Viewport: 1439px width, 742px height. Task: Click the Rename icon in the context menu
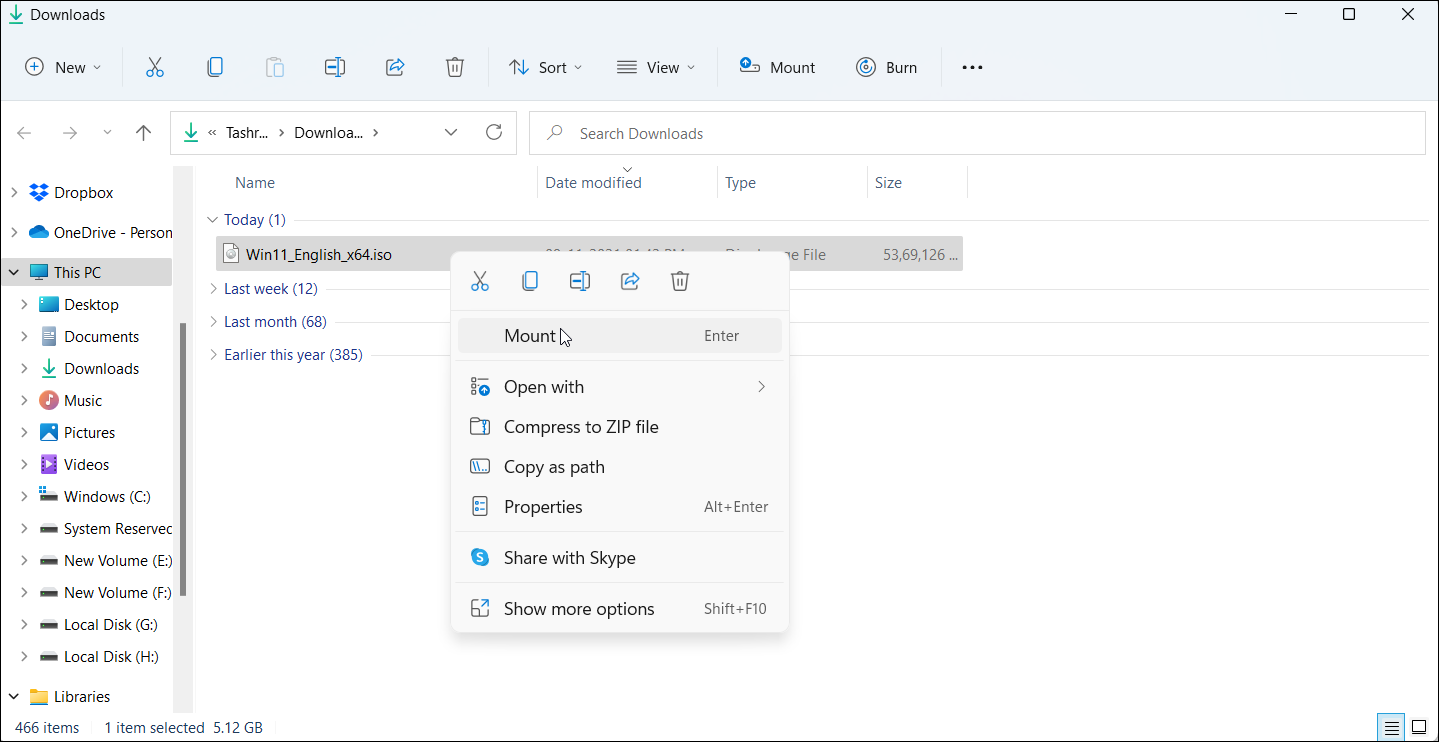tap(580, 281)
